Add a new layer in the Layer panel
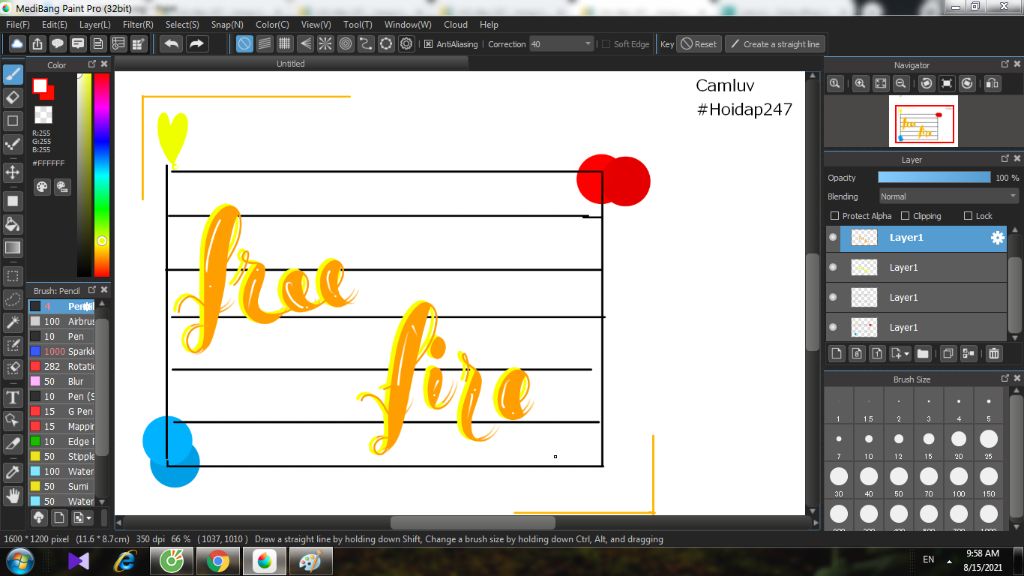 point(837,353)
